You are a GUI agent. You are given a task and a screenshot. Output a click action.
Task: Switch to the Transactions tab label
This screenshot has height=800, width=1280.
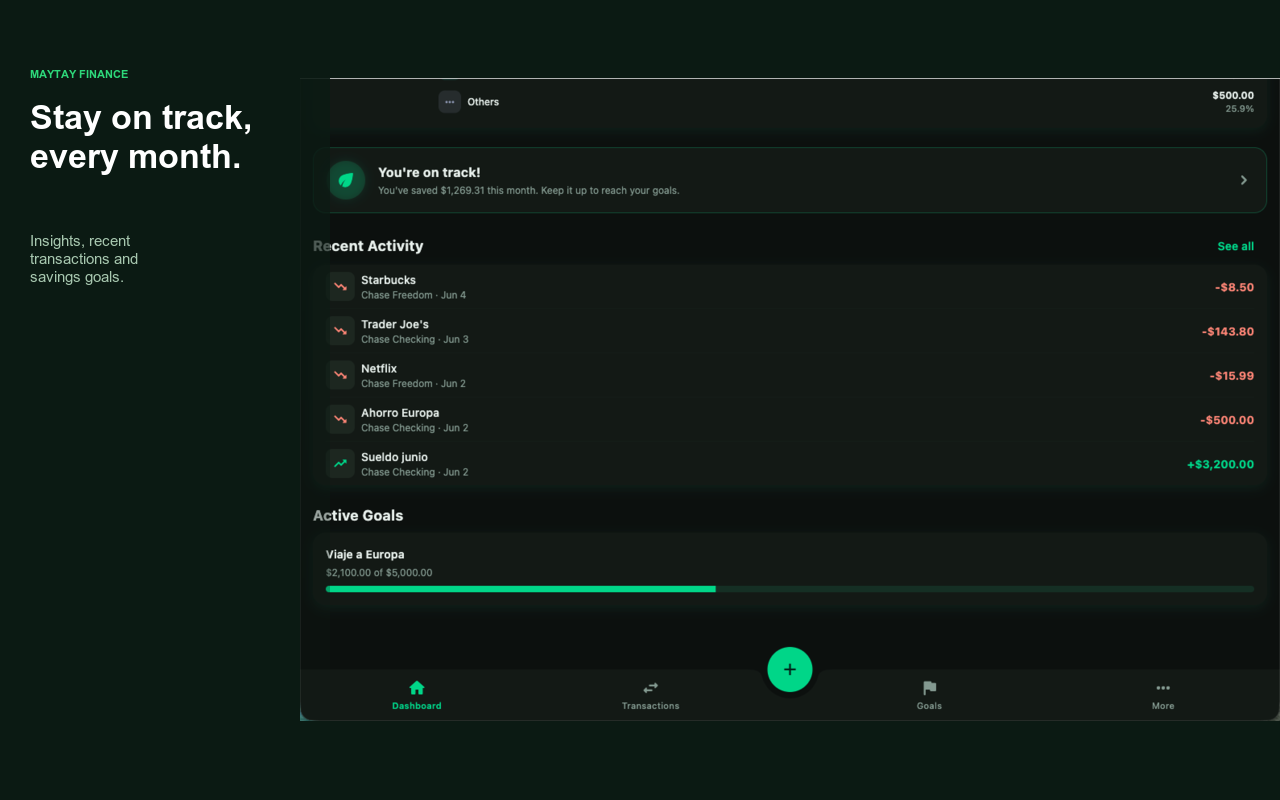(x=651, y=706)
